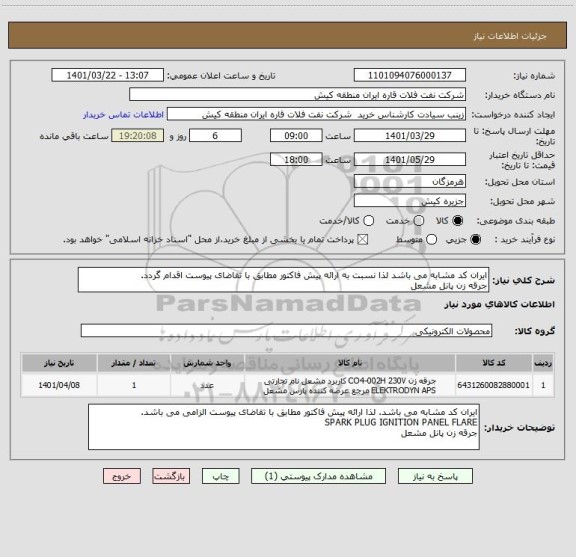Click the response deadline date 1401/03/29

pos(410,136)
